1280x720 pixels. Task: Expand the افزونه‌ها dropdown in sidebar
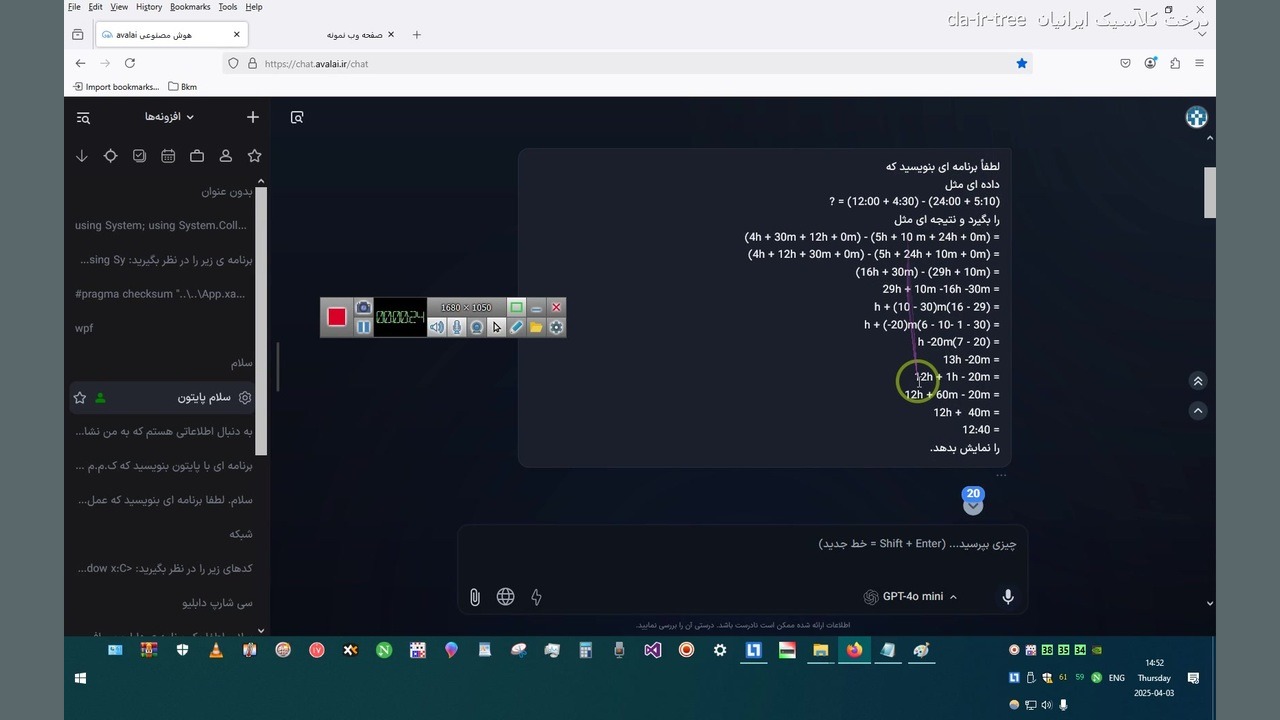169,117
